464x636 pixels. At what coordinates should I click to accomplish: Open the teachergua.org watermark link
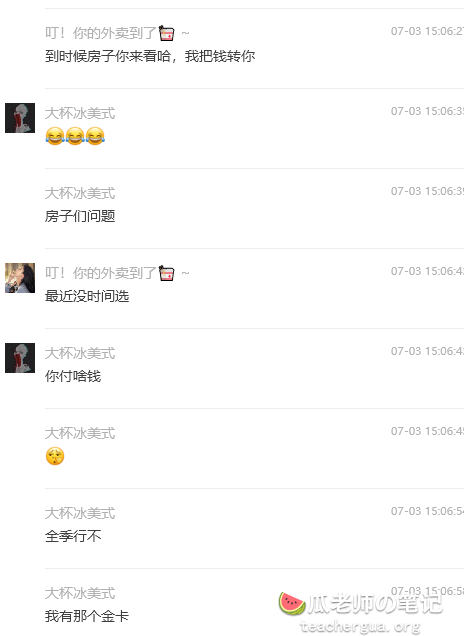pos(360,627)
